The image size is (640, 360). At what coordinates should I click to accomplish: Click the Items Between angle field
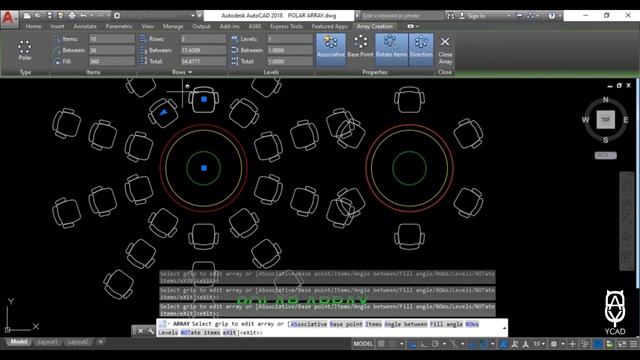tap(111, 50)
